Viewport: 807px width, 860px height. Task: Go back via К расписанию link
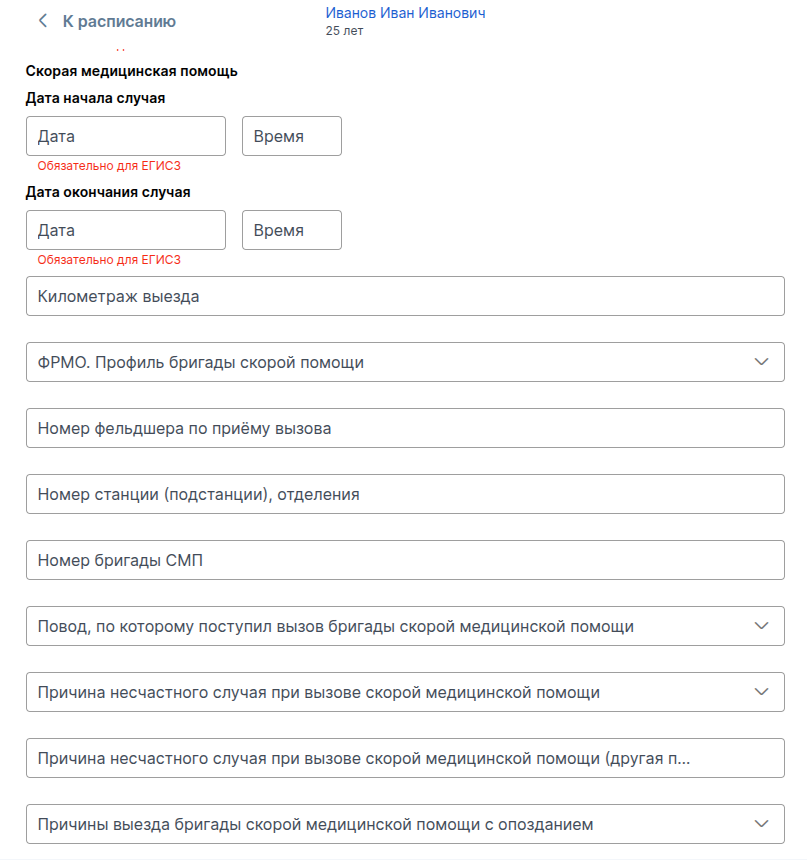point(118,21)
